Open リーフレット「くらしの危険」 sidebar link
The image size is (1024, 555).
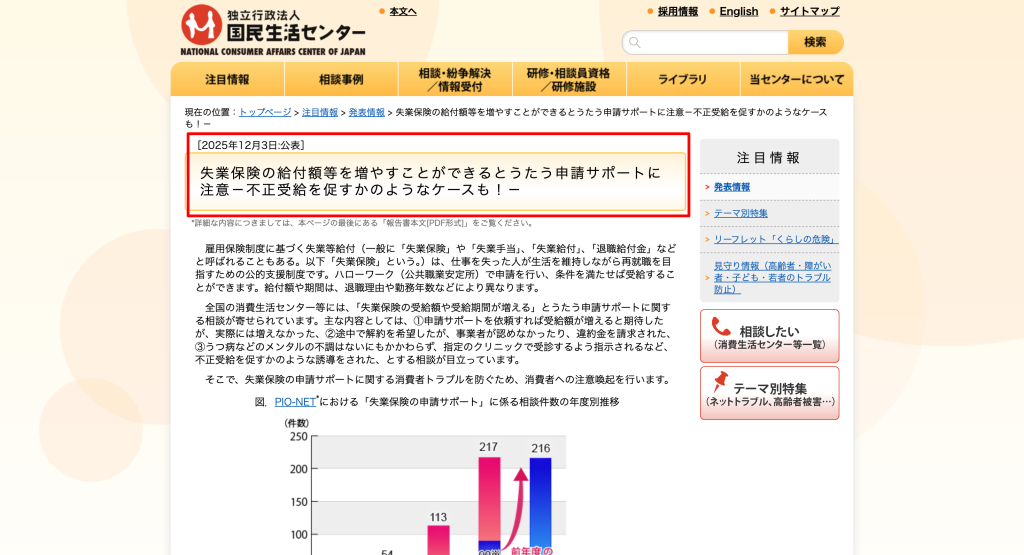[775, 240]
